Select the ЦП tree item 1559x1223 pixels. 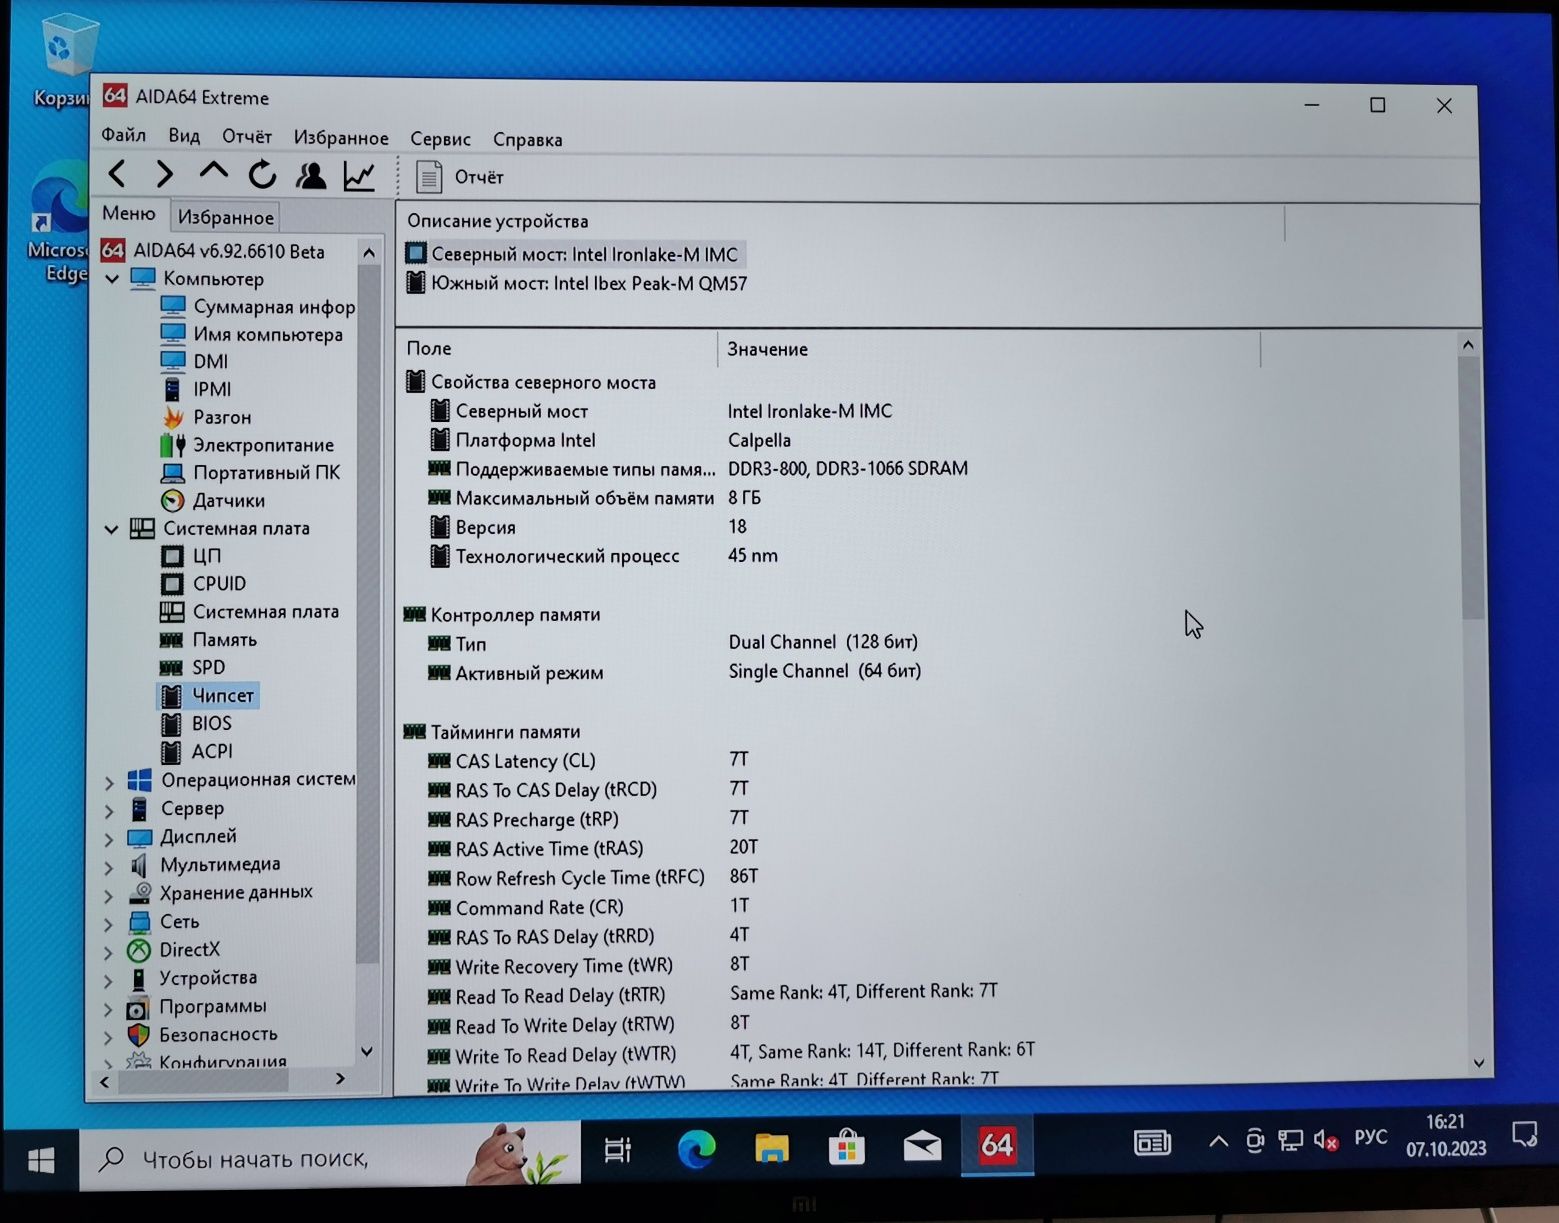(x=191, y=556)
